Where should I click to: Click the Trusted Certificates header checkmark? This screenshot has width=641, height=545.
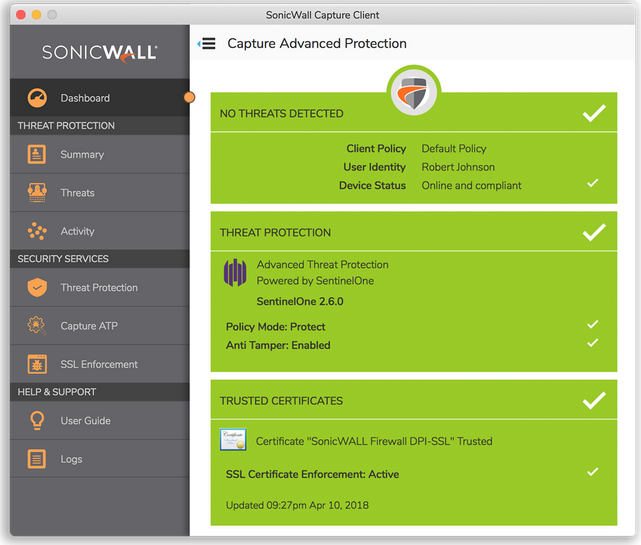click(x=594, y=401)
